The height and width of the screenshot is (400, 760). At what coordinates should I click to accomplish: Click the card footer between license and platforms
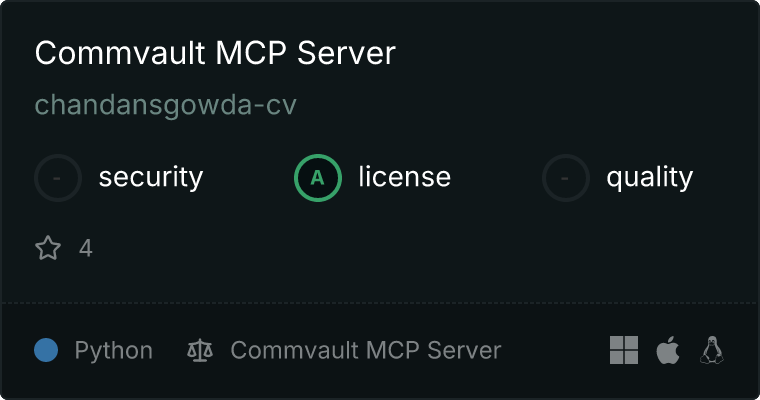pyautogui.click(x=555, y=350)
